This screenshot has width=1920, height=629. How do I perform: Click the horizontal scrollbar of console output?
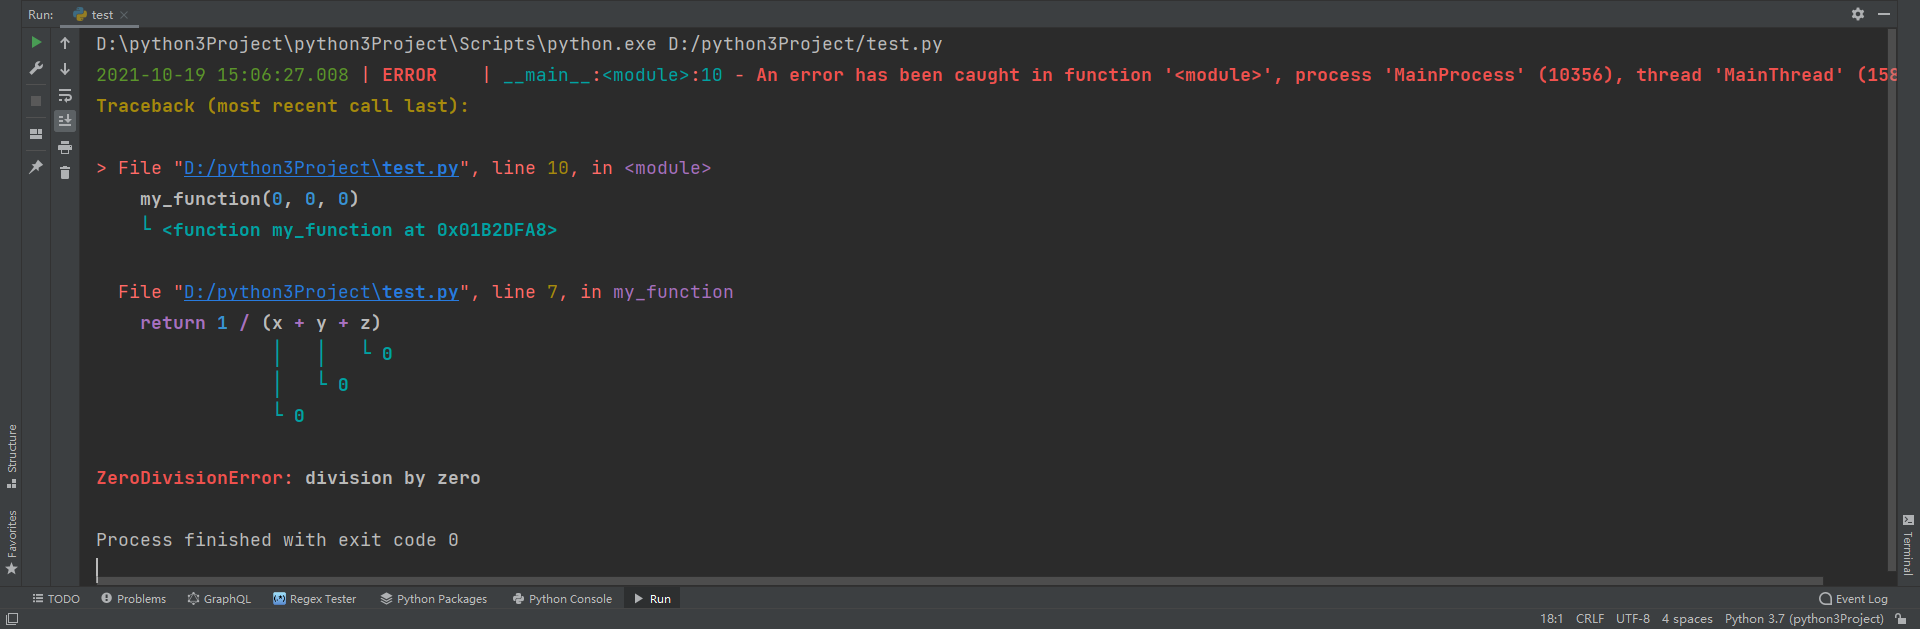[960, 580]
